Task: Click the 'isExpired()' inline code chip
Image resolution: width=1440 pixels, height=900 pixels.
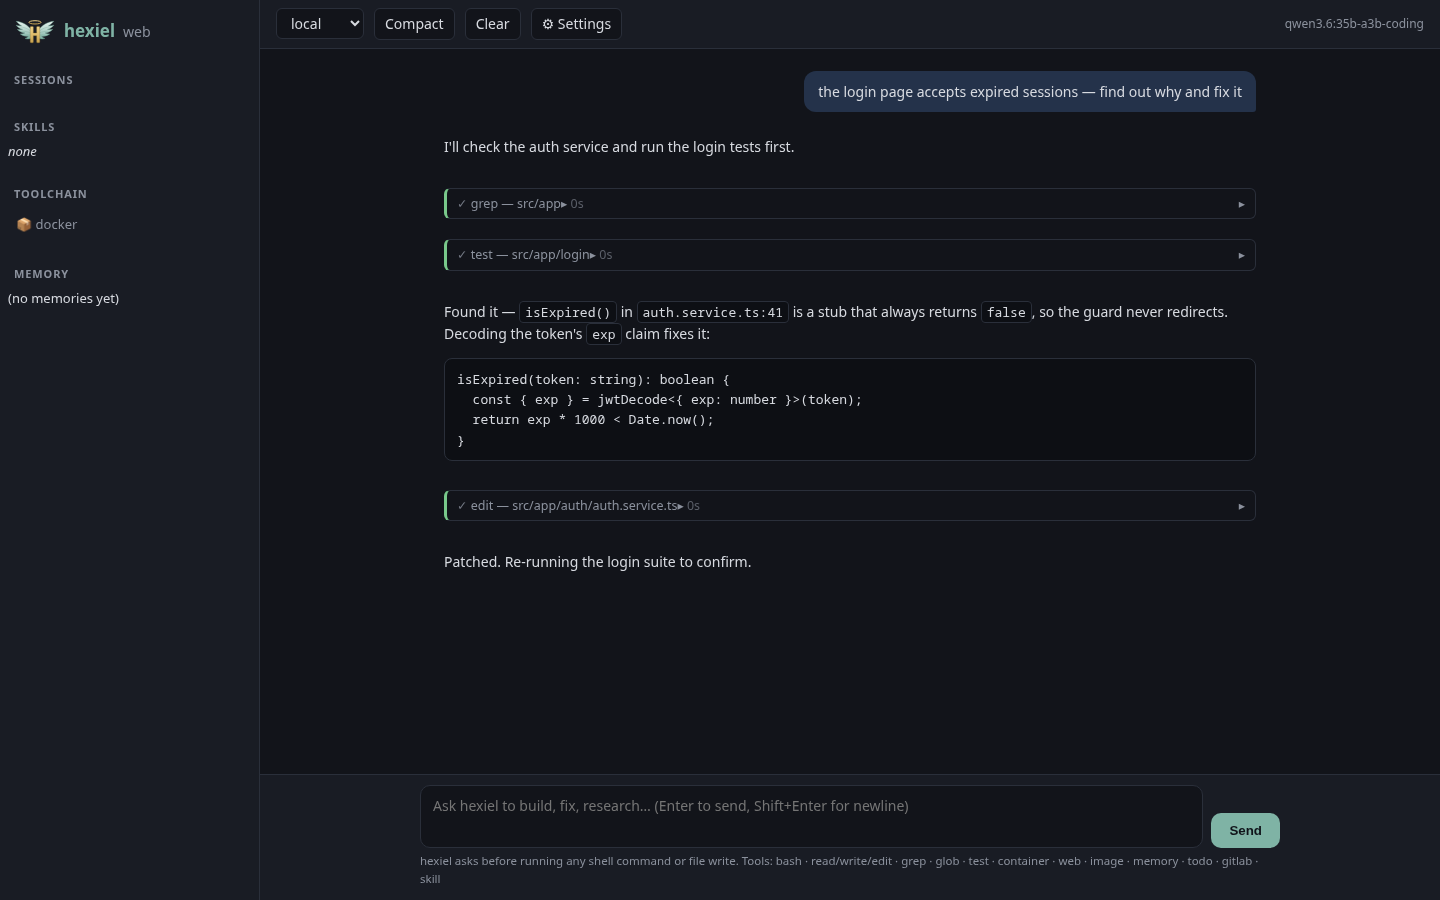Action: [568, 313]
